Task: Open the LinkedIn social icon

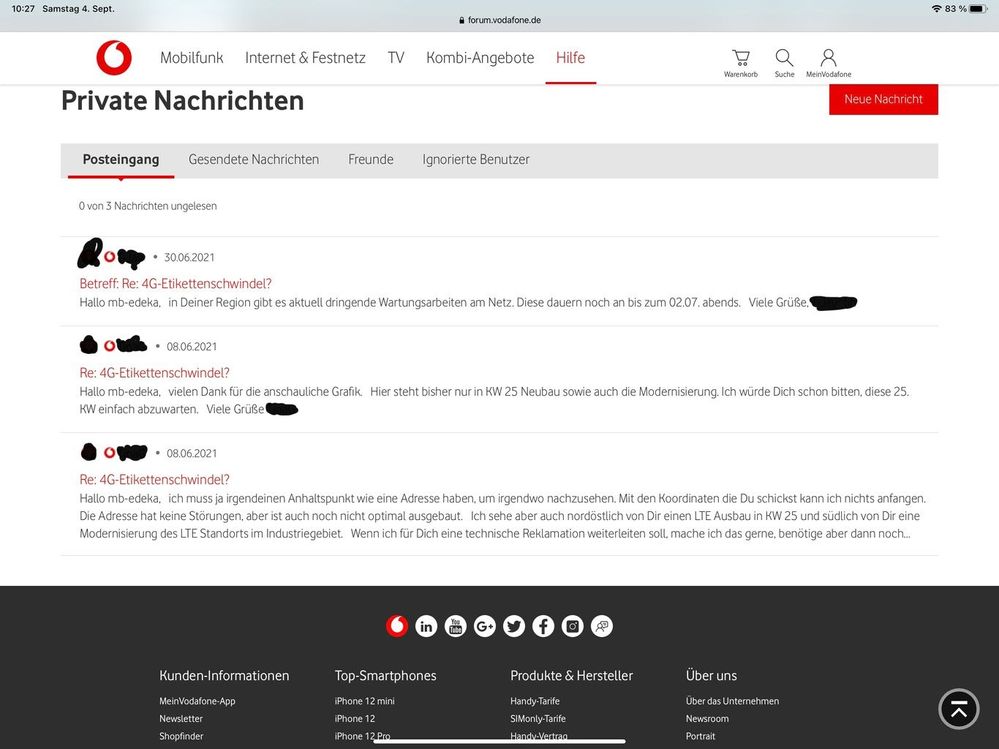Action: (x=426, y=626)
